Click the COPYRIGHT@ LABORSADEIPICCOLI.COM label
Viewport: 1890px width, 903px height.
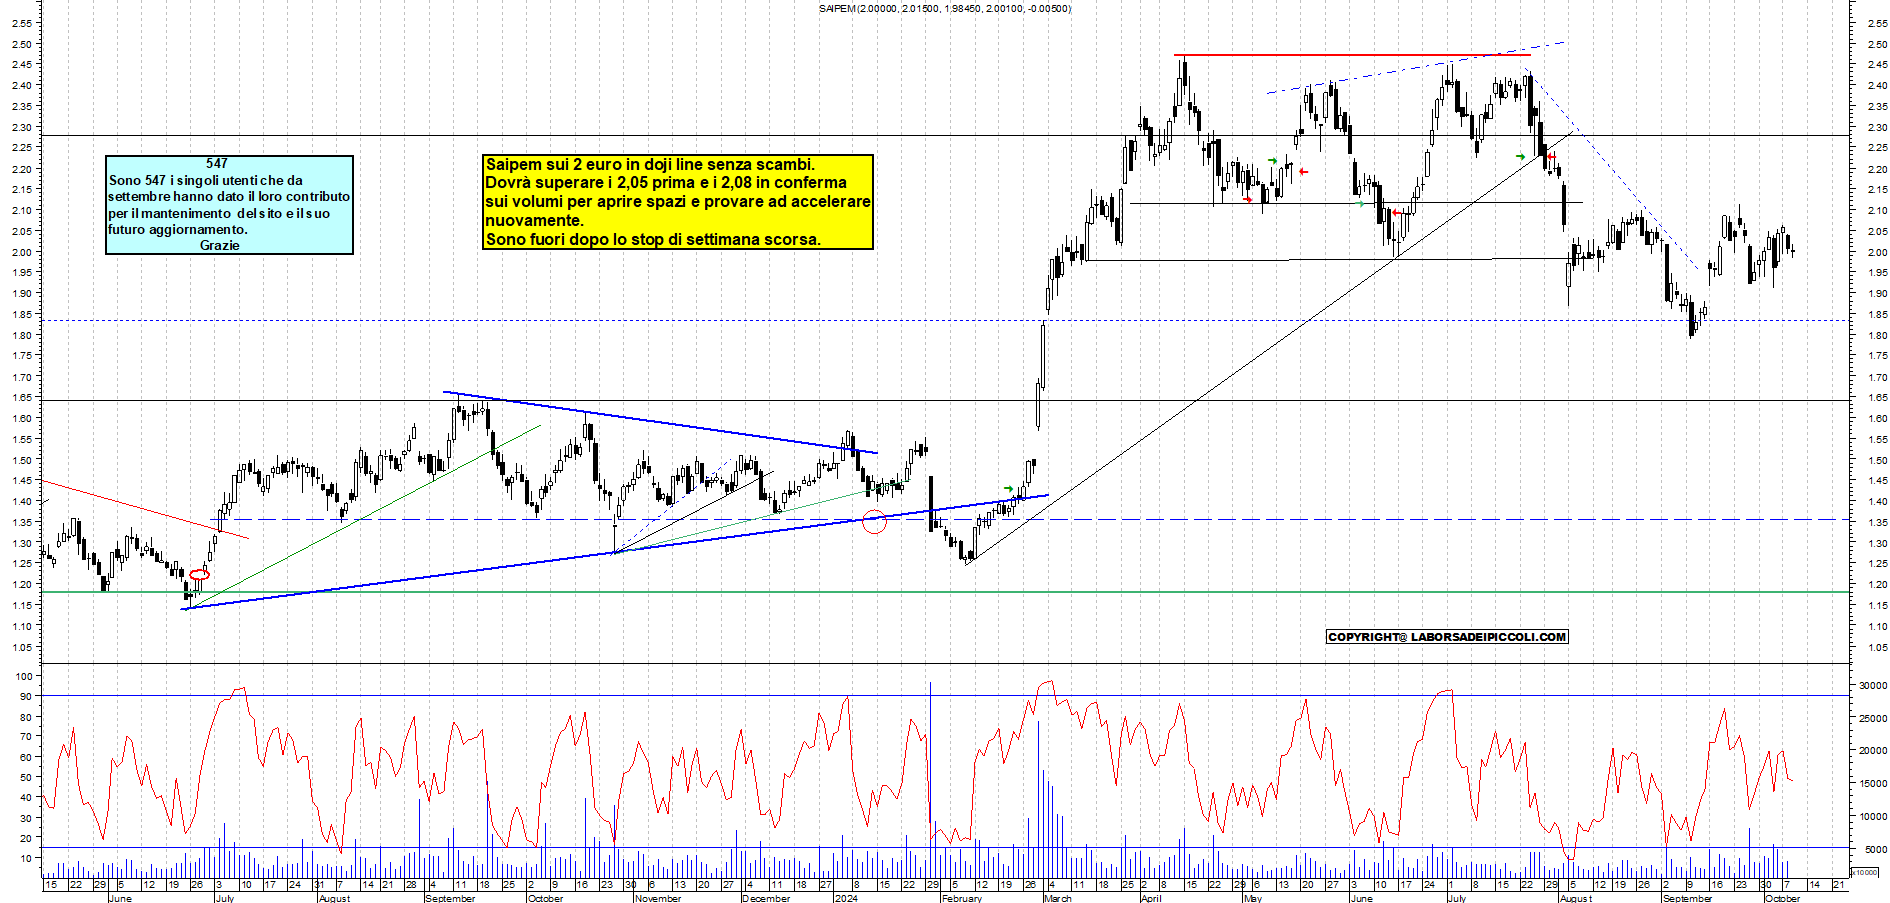coord(1447,637)
